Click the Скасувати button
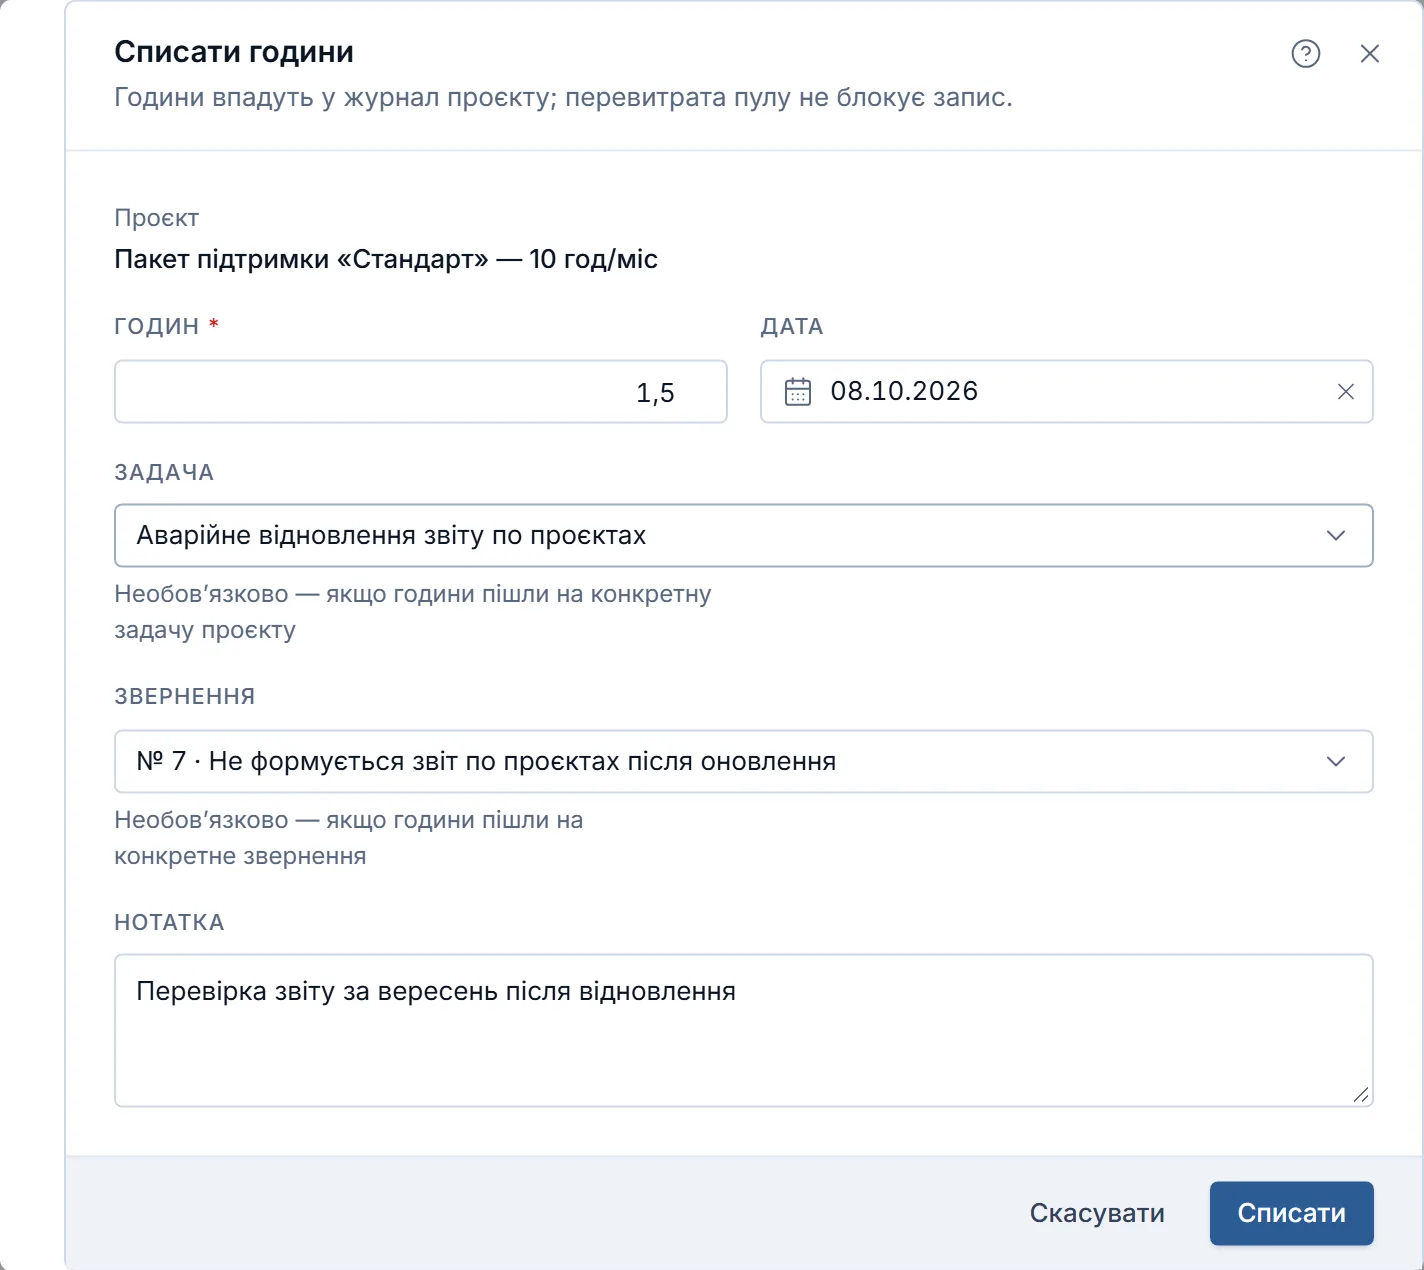1424x1270 pixels. tap(1097, 1213)
